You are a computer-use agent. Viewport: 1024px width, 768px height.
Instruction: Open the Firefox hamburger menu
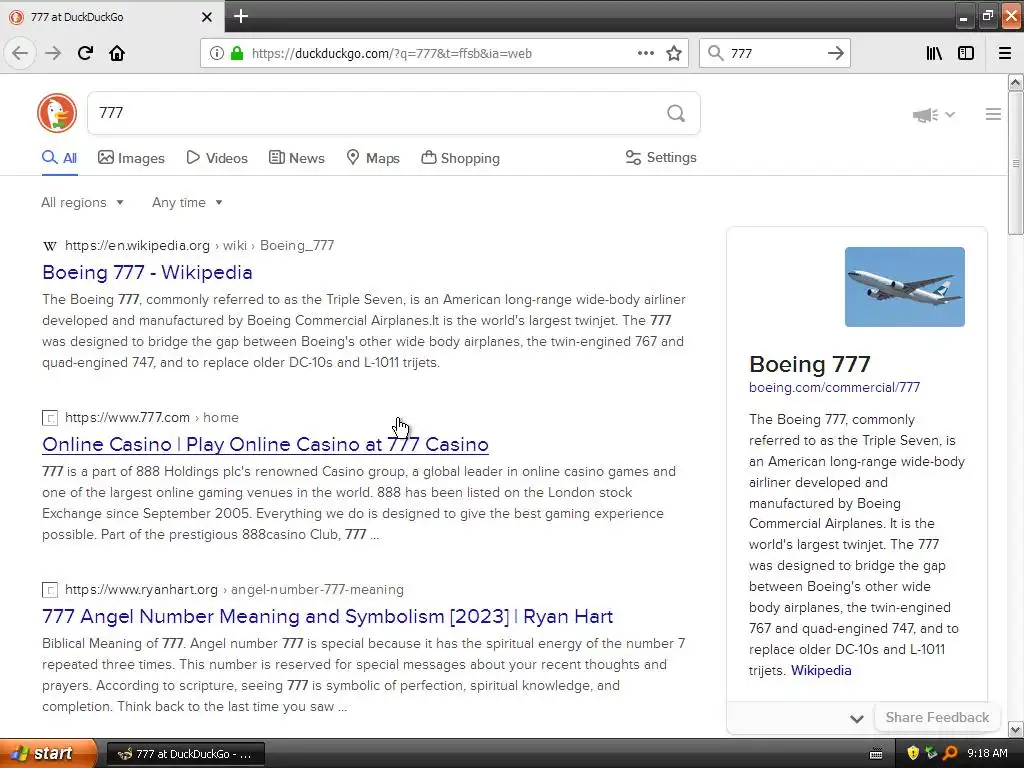pyautogui.click(x=1005, y=53)
